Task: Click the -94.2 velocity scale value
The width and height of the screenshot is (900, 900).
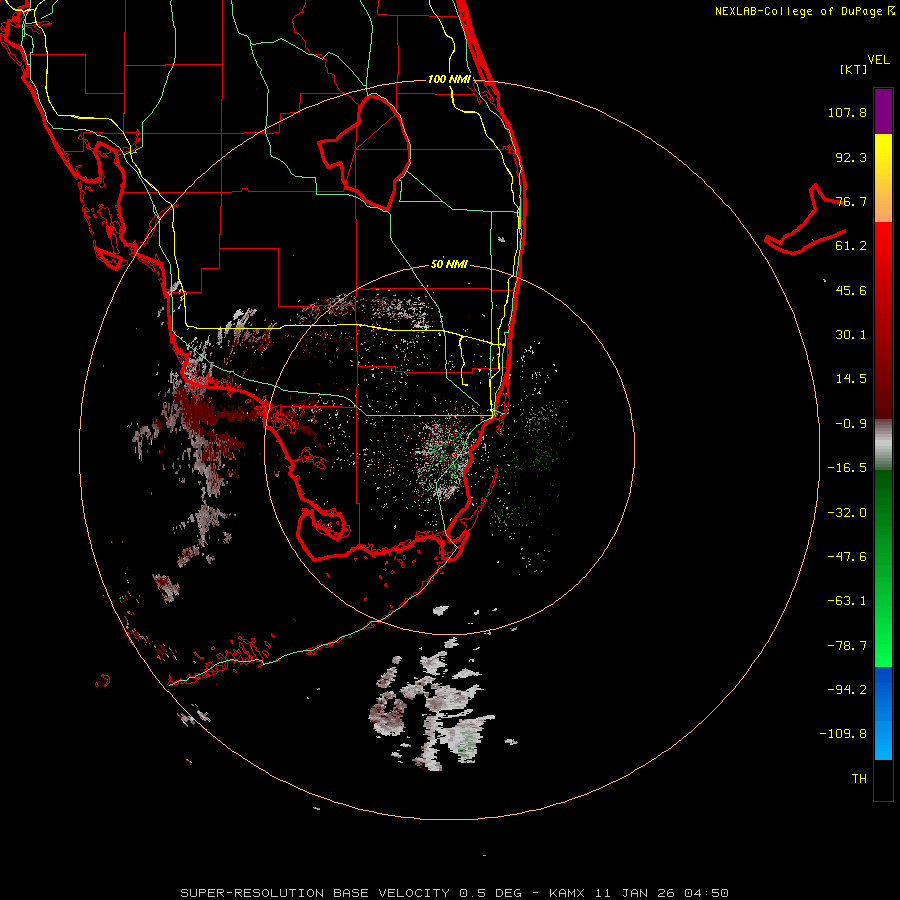Action: click(x=847, y=690)
